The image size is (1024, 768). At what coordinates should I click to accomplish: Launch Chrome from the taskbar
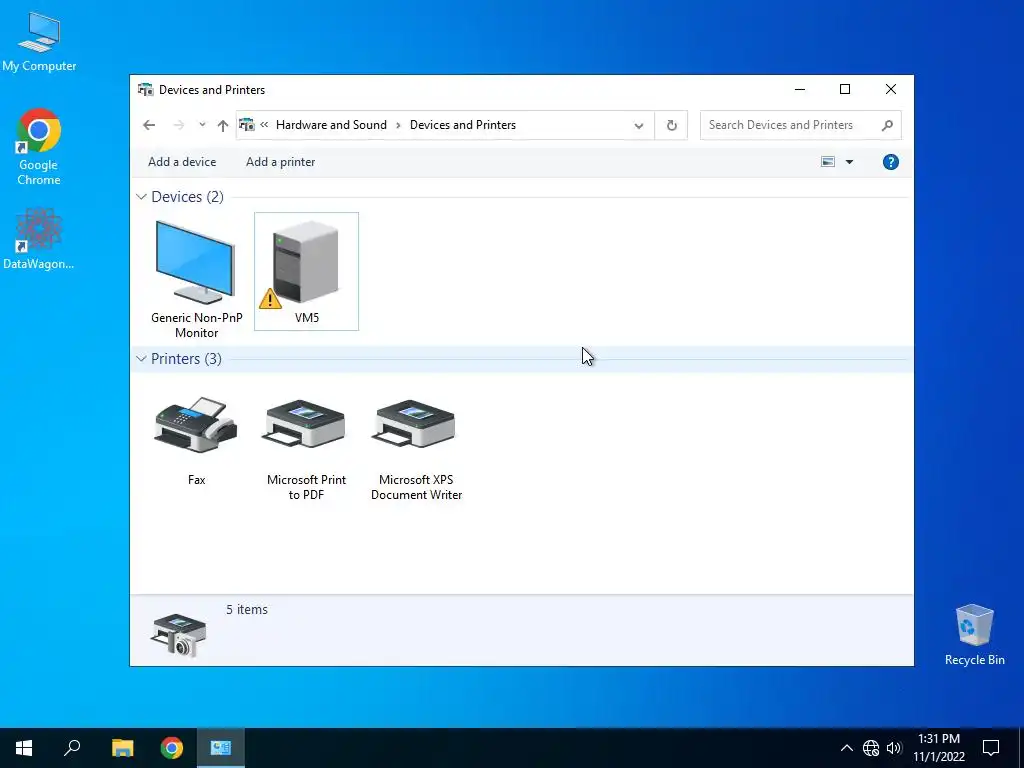pyautogui.click(x=172, y=748)
